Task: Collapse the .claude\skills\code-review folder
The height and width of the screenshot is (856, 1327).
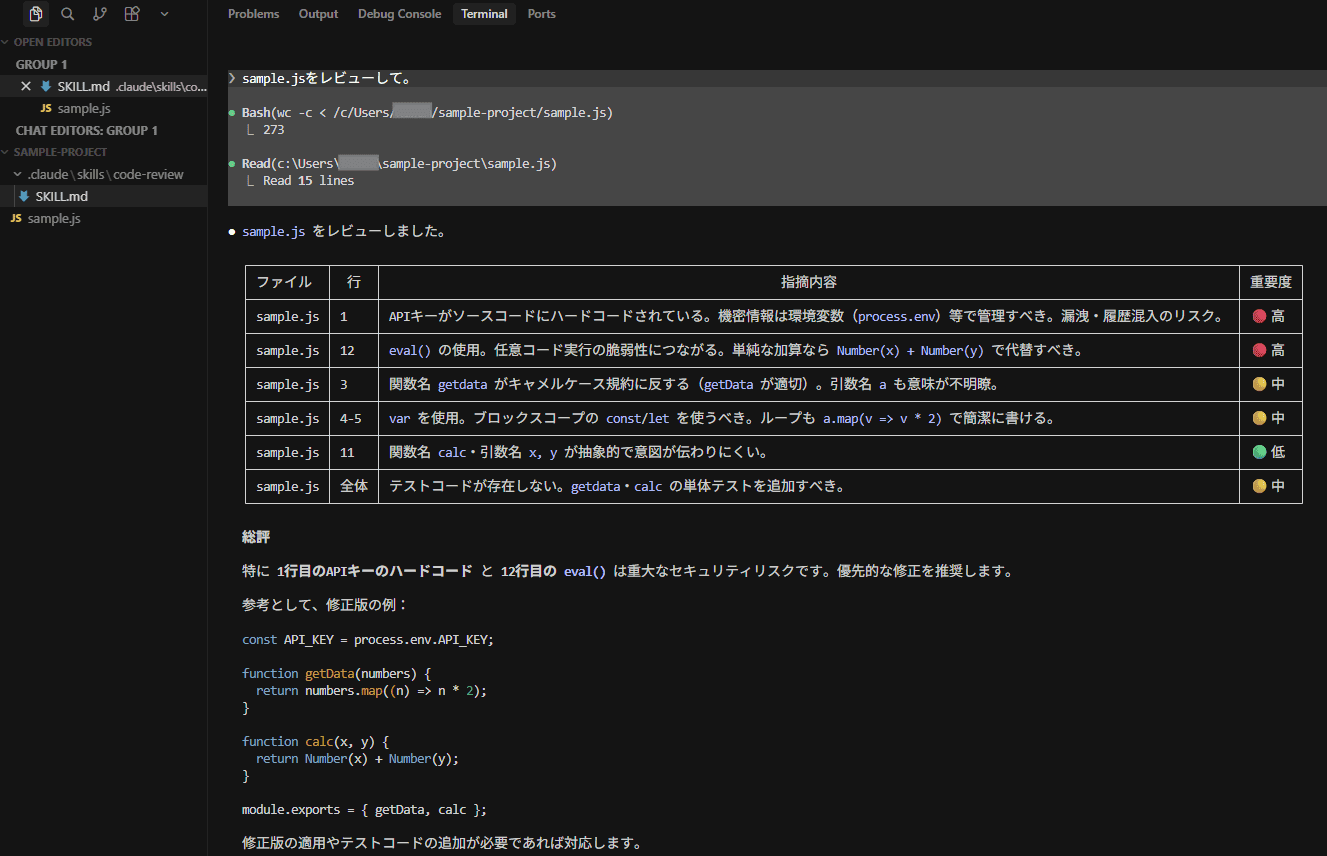Action: 104,174
